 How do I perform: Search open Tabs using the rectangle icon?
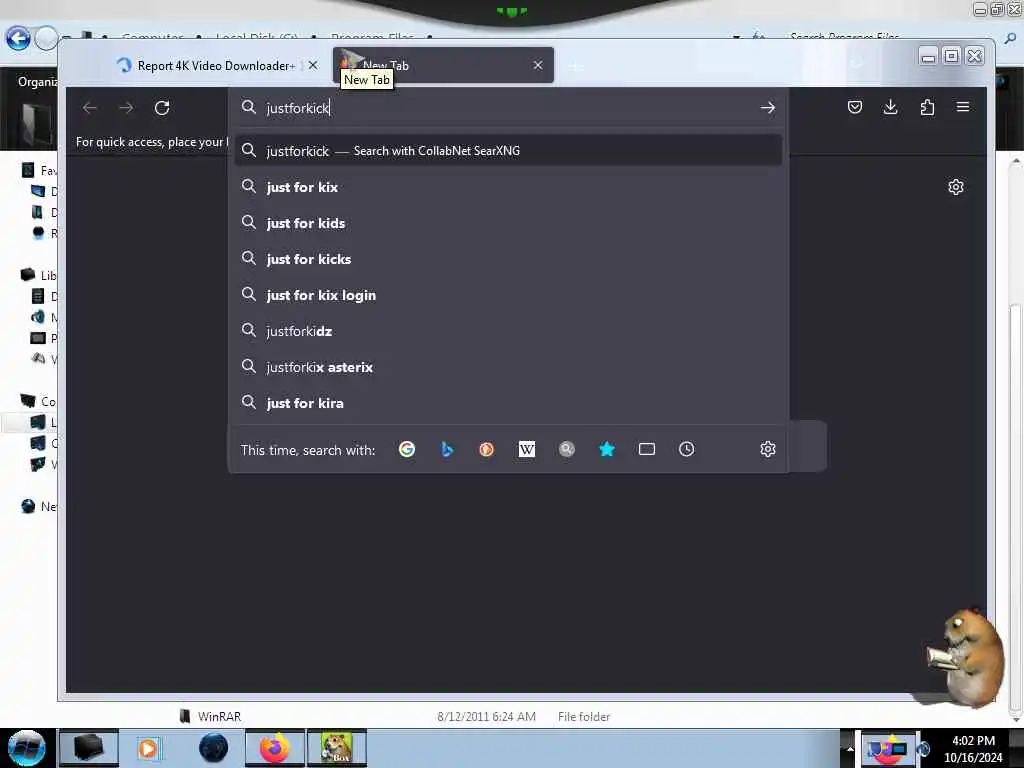click(x=647, y=449)
